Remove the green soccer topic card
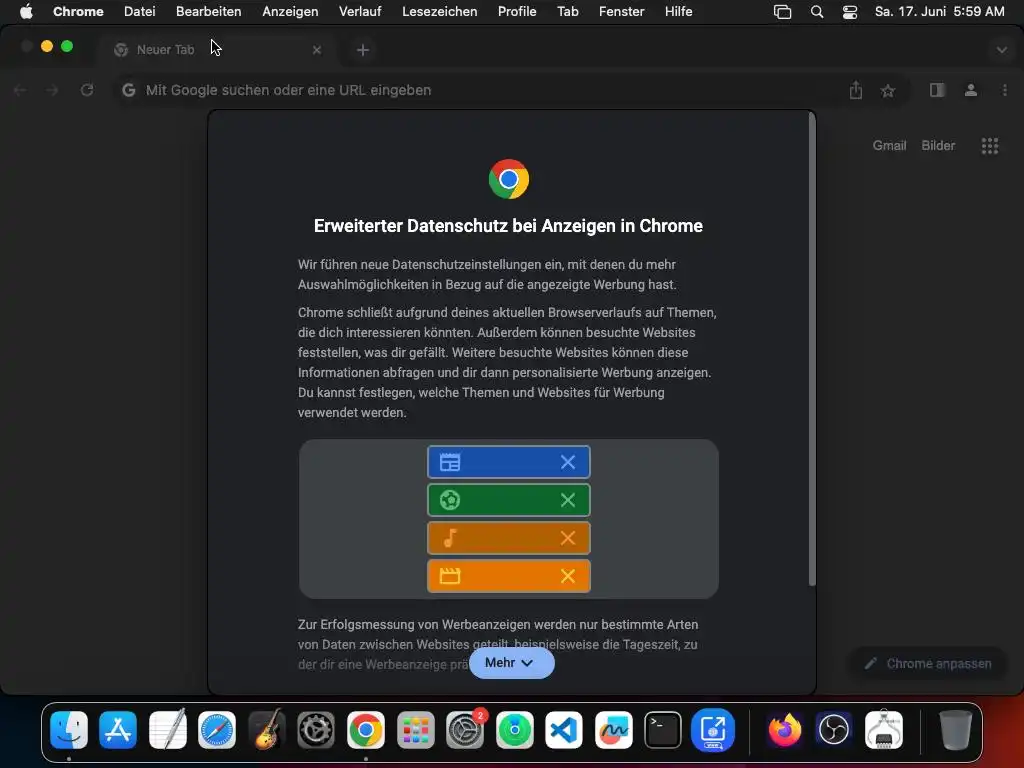 point(568,500)
